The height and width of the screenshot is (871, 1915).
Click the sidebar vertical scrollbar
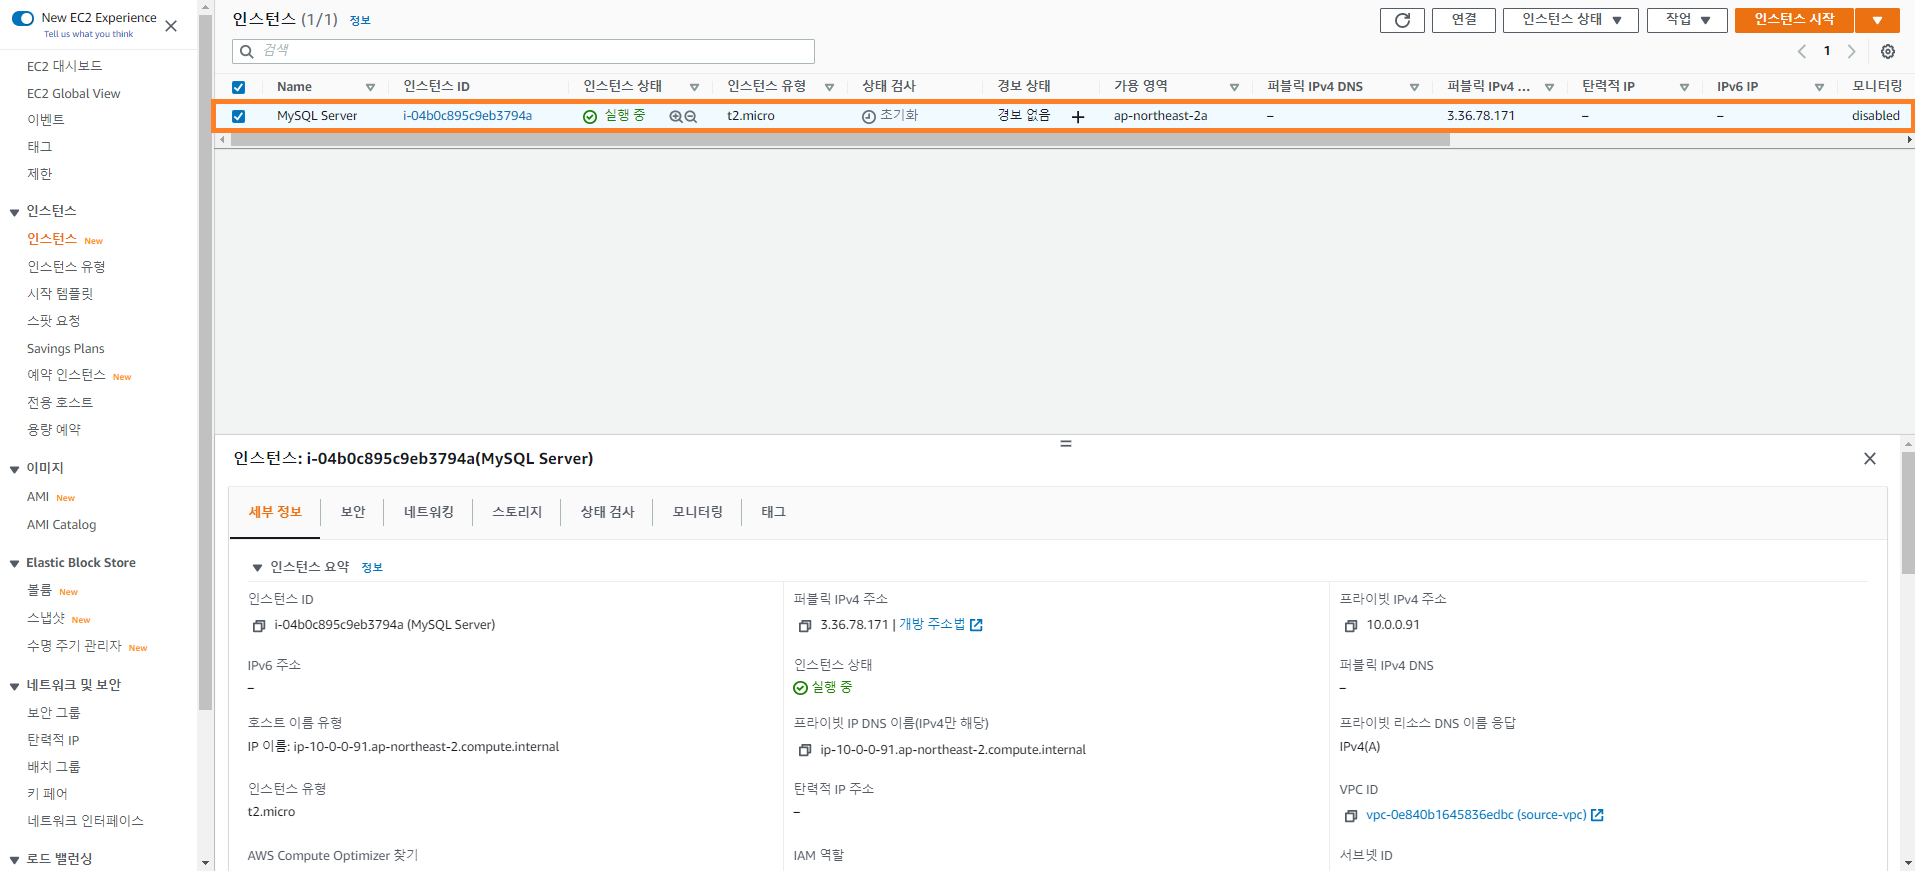tap(206, 360)
